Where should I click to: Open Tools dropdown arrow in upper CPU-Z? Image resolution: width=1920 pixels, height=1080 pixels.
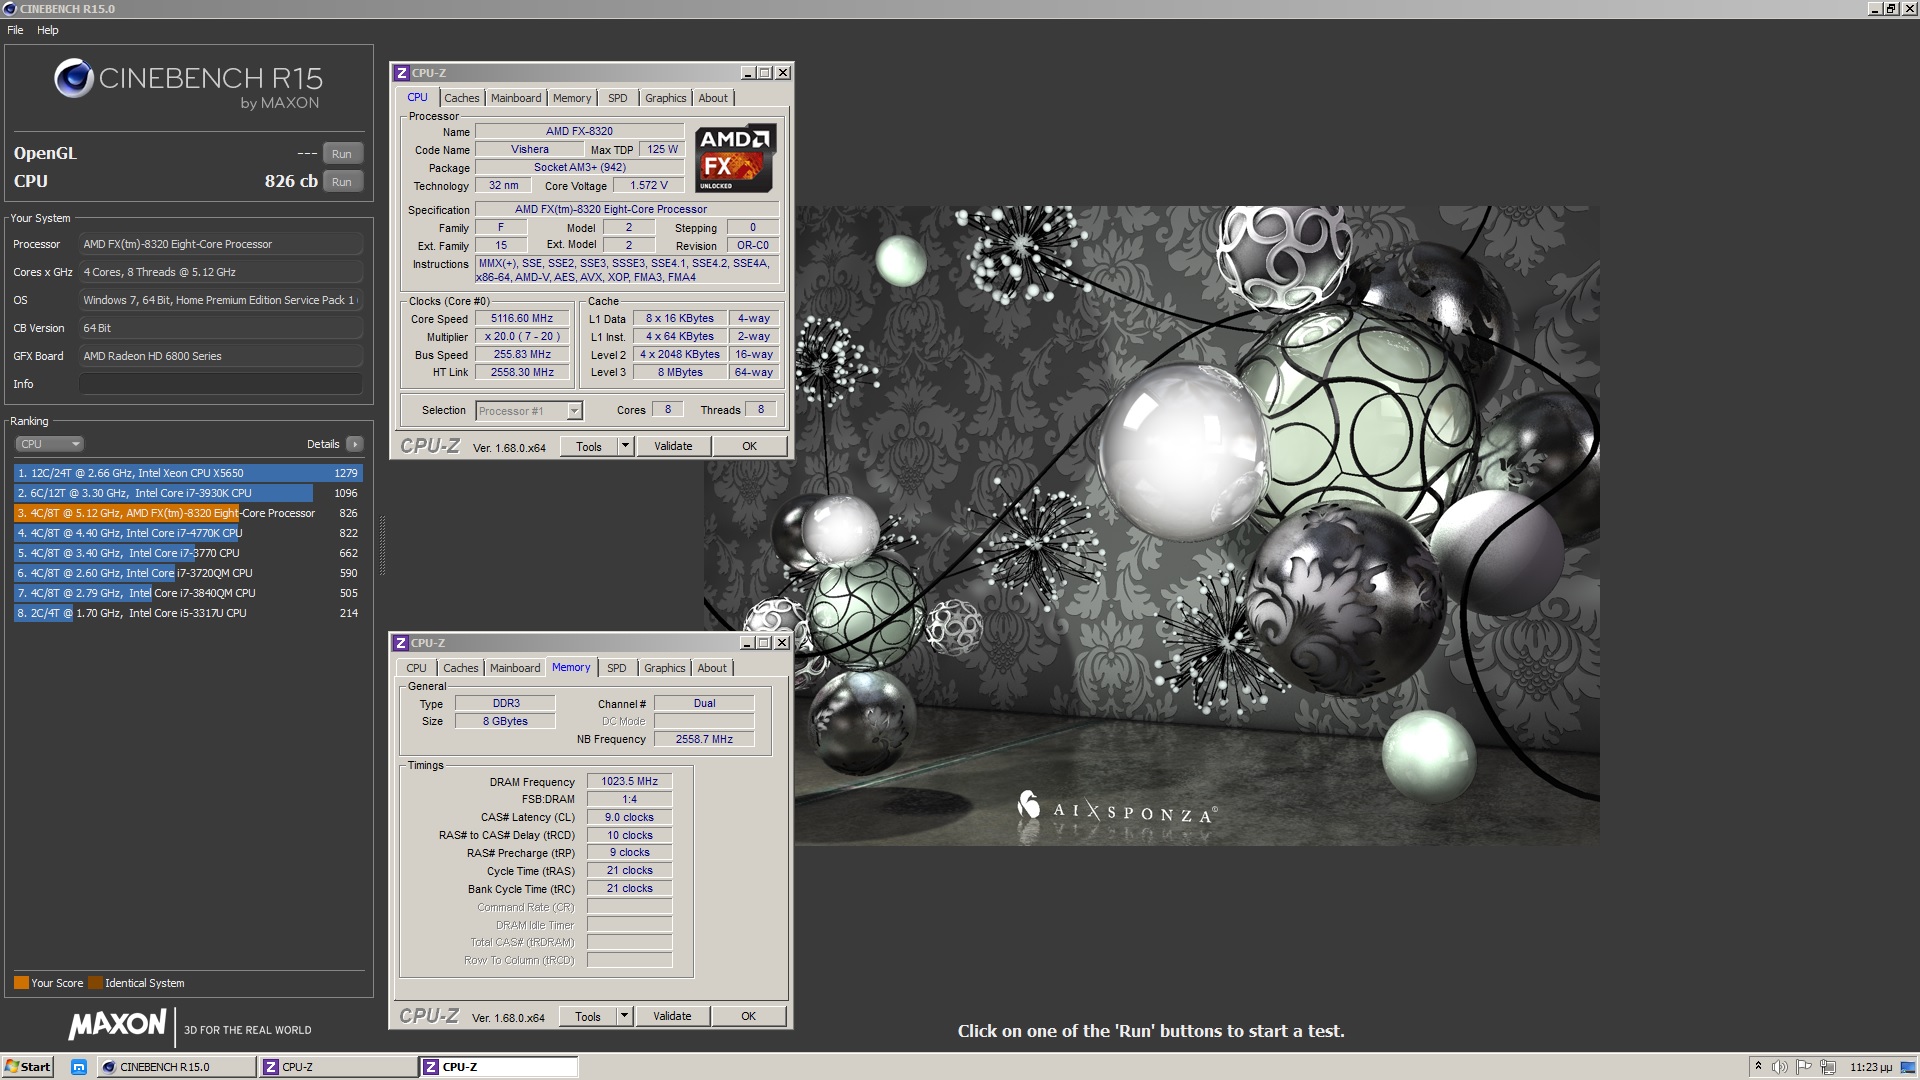pyautogui.click(x=626, y=447)
